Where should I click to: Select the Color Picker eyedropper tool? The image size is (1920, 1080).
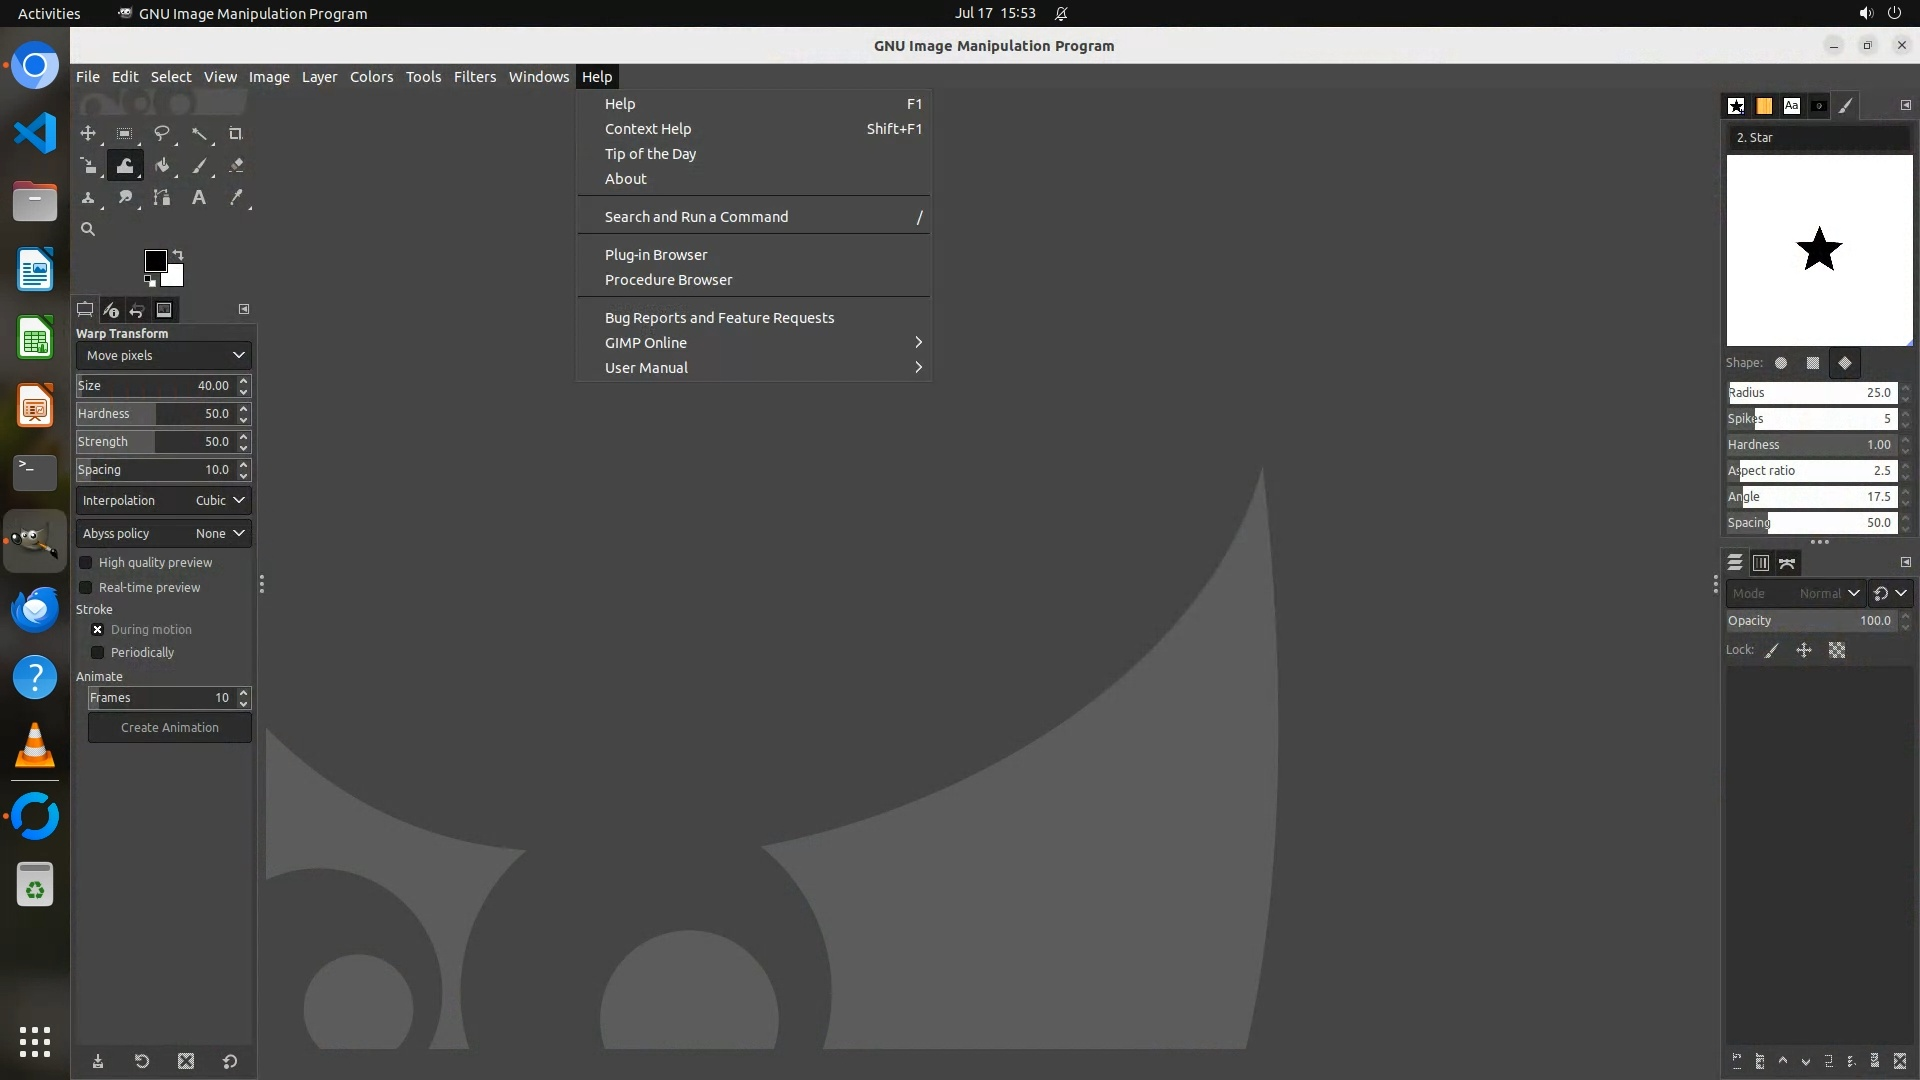[x=236, y=198]
